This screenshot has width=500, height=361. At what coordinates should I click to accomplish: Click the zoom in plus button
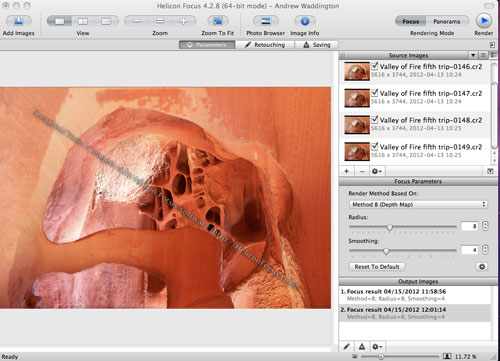pos(183,21)
